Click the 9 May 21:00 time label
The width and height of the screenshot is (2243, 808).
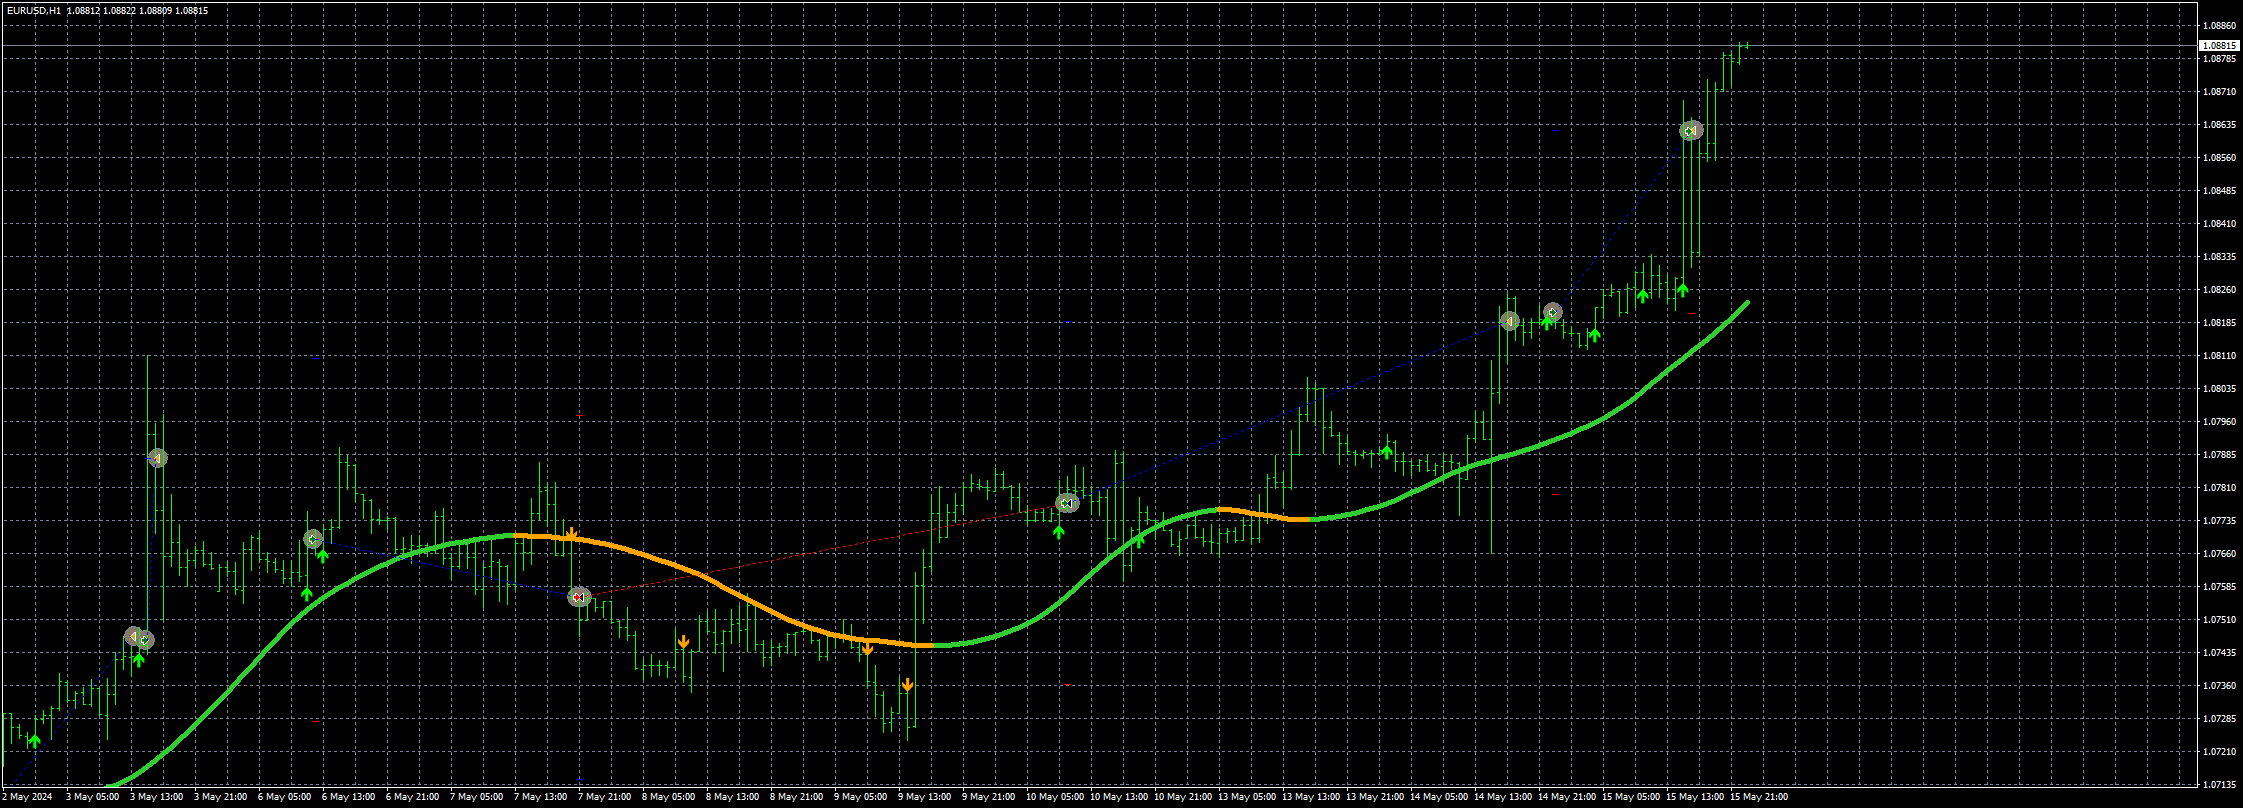pos(988,797)
